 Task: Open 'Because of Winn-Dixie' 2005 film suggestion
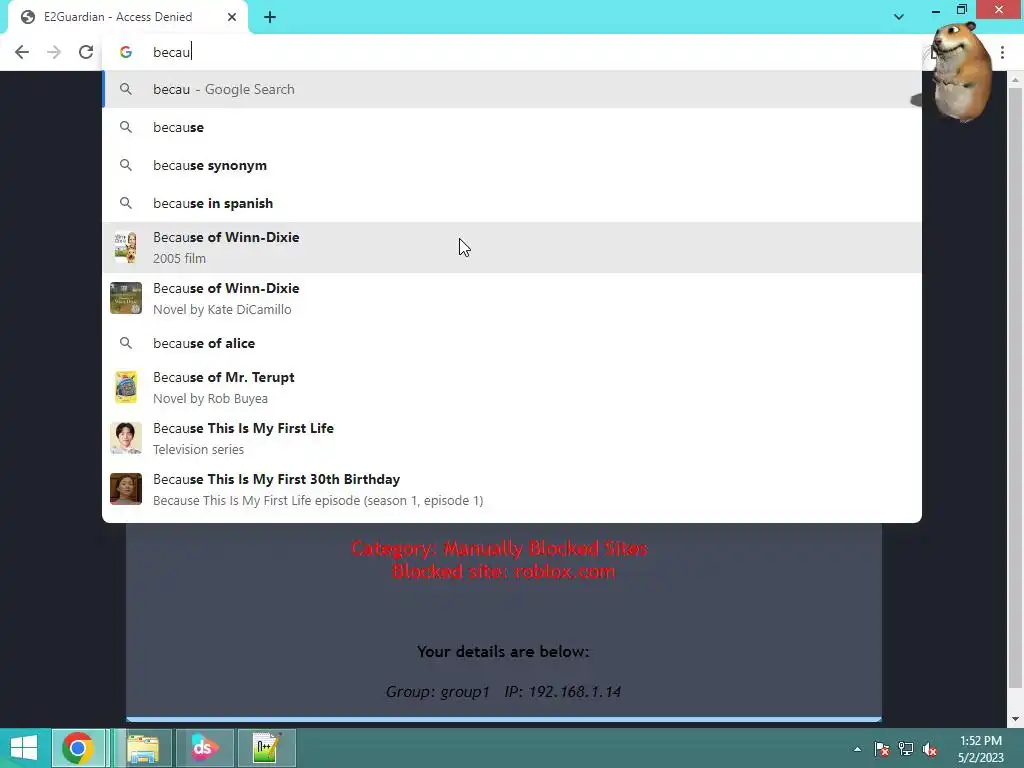click(x=512, y=248)
